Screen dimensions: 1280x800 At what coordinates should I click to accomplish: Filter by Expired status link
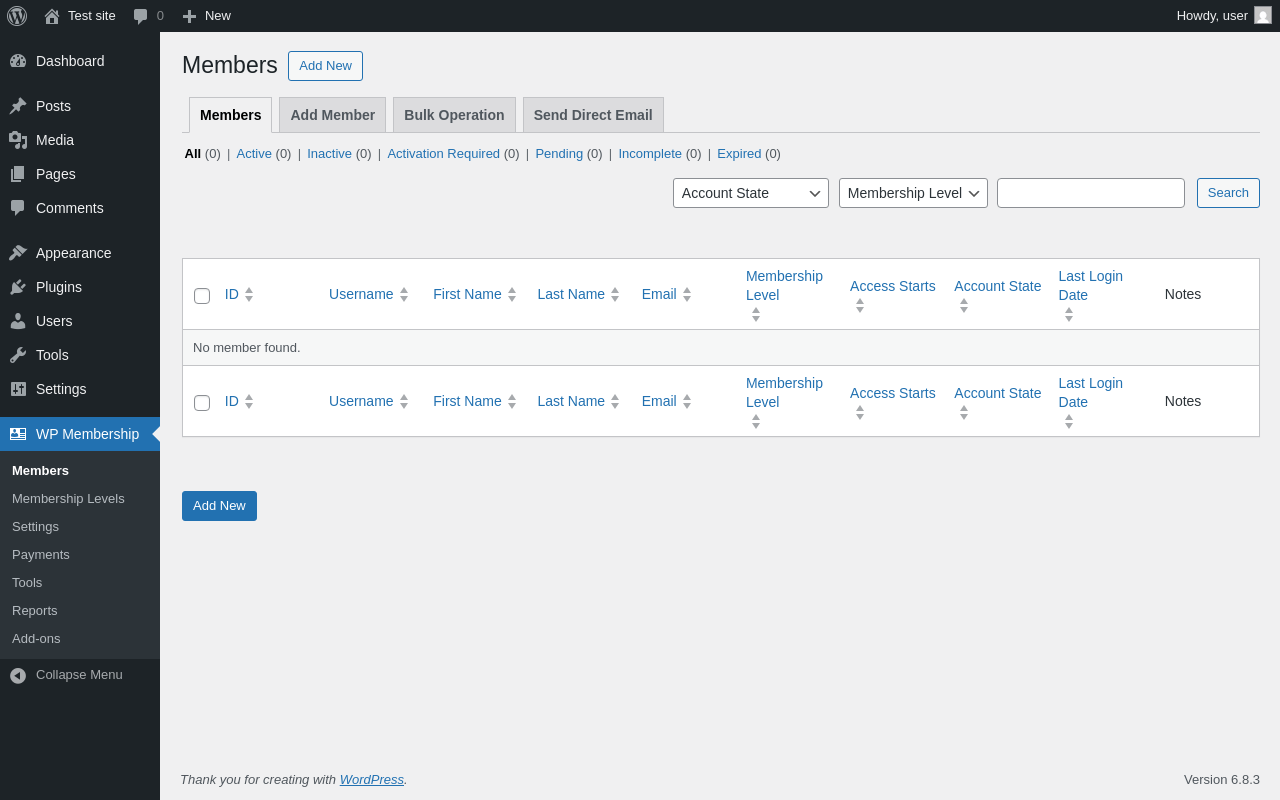coord(739,153)
